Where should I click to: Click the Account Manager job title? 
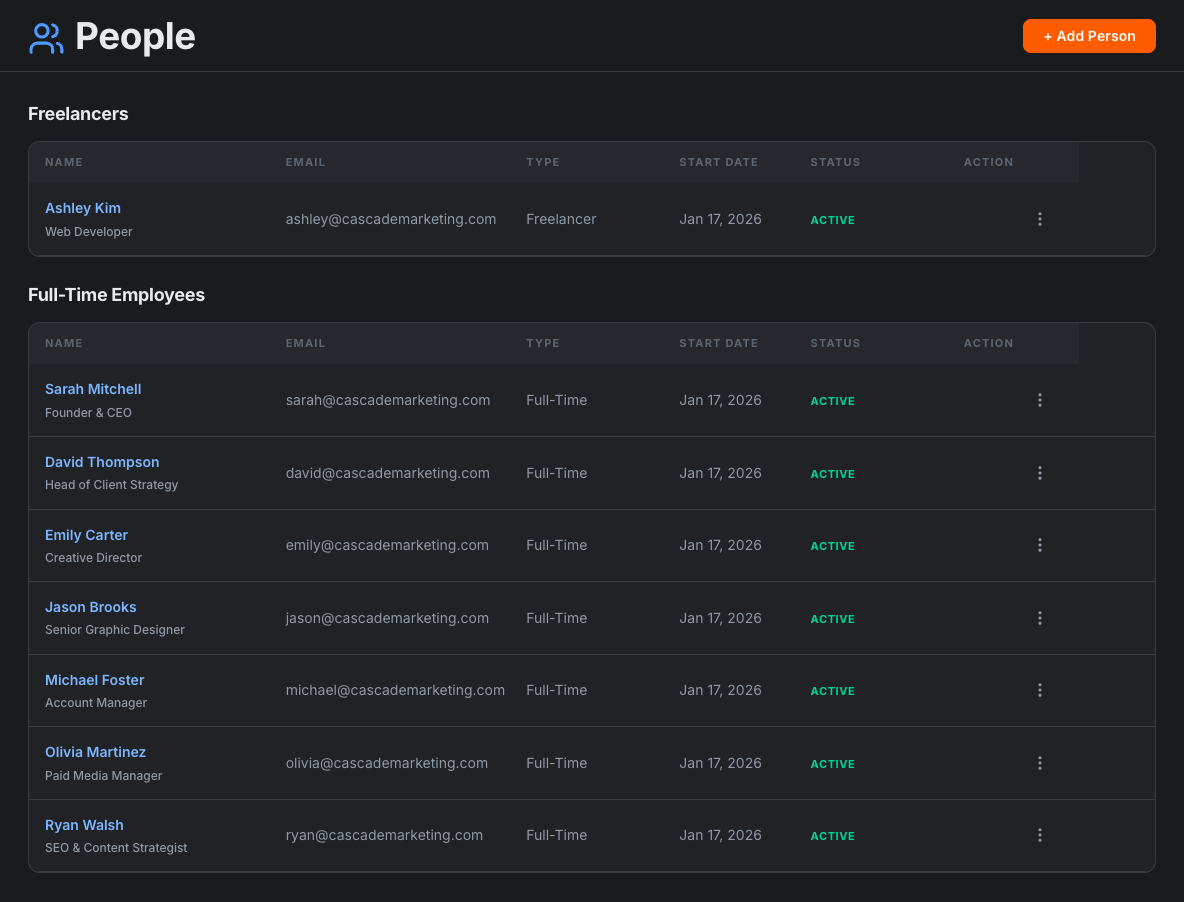(x=96, y=703)
